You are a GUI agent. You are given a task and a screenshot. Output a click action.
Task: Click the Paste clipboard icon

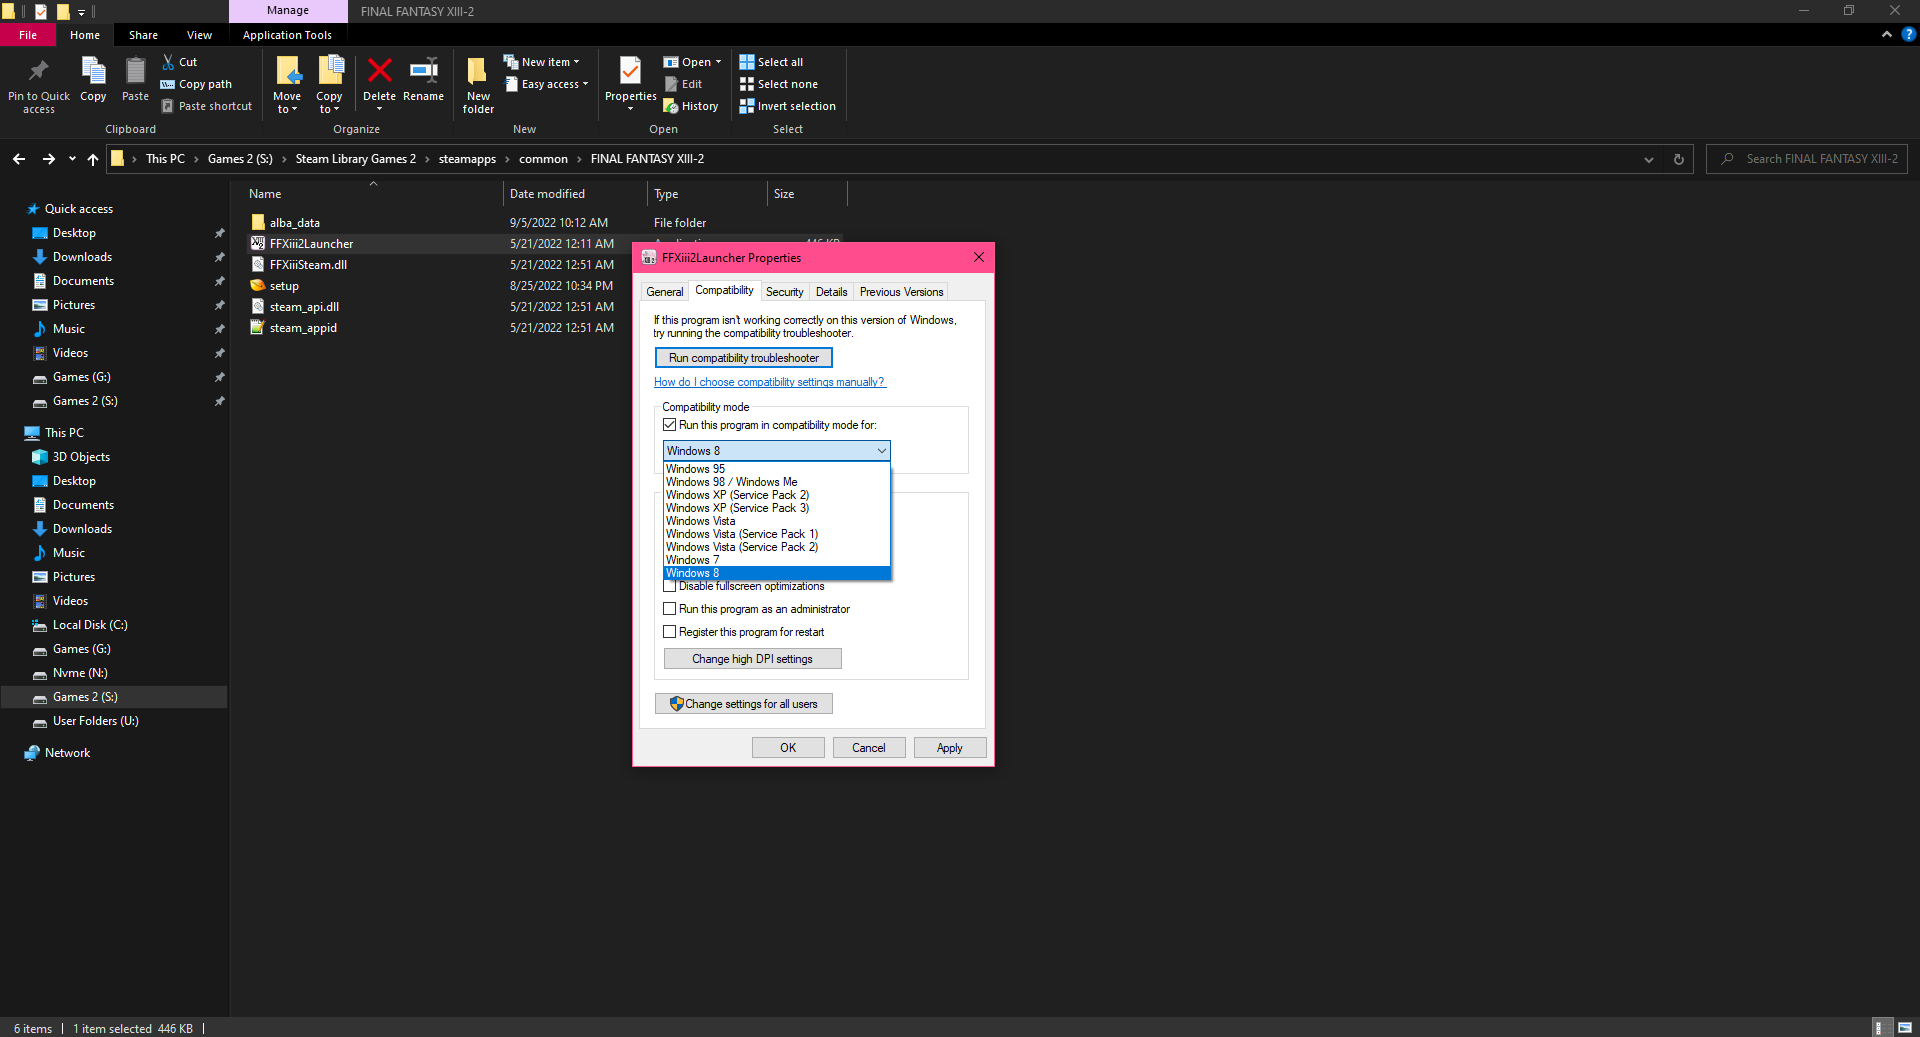tap(135, 80)
